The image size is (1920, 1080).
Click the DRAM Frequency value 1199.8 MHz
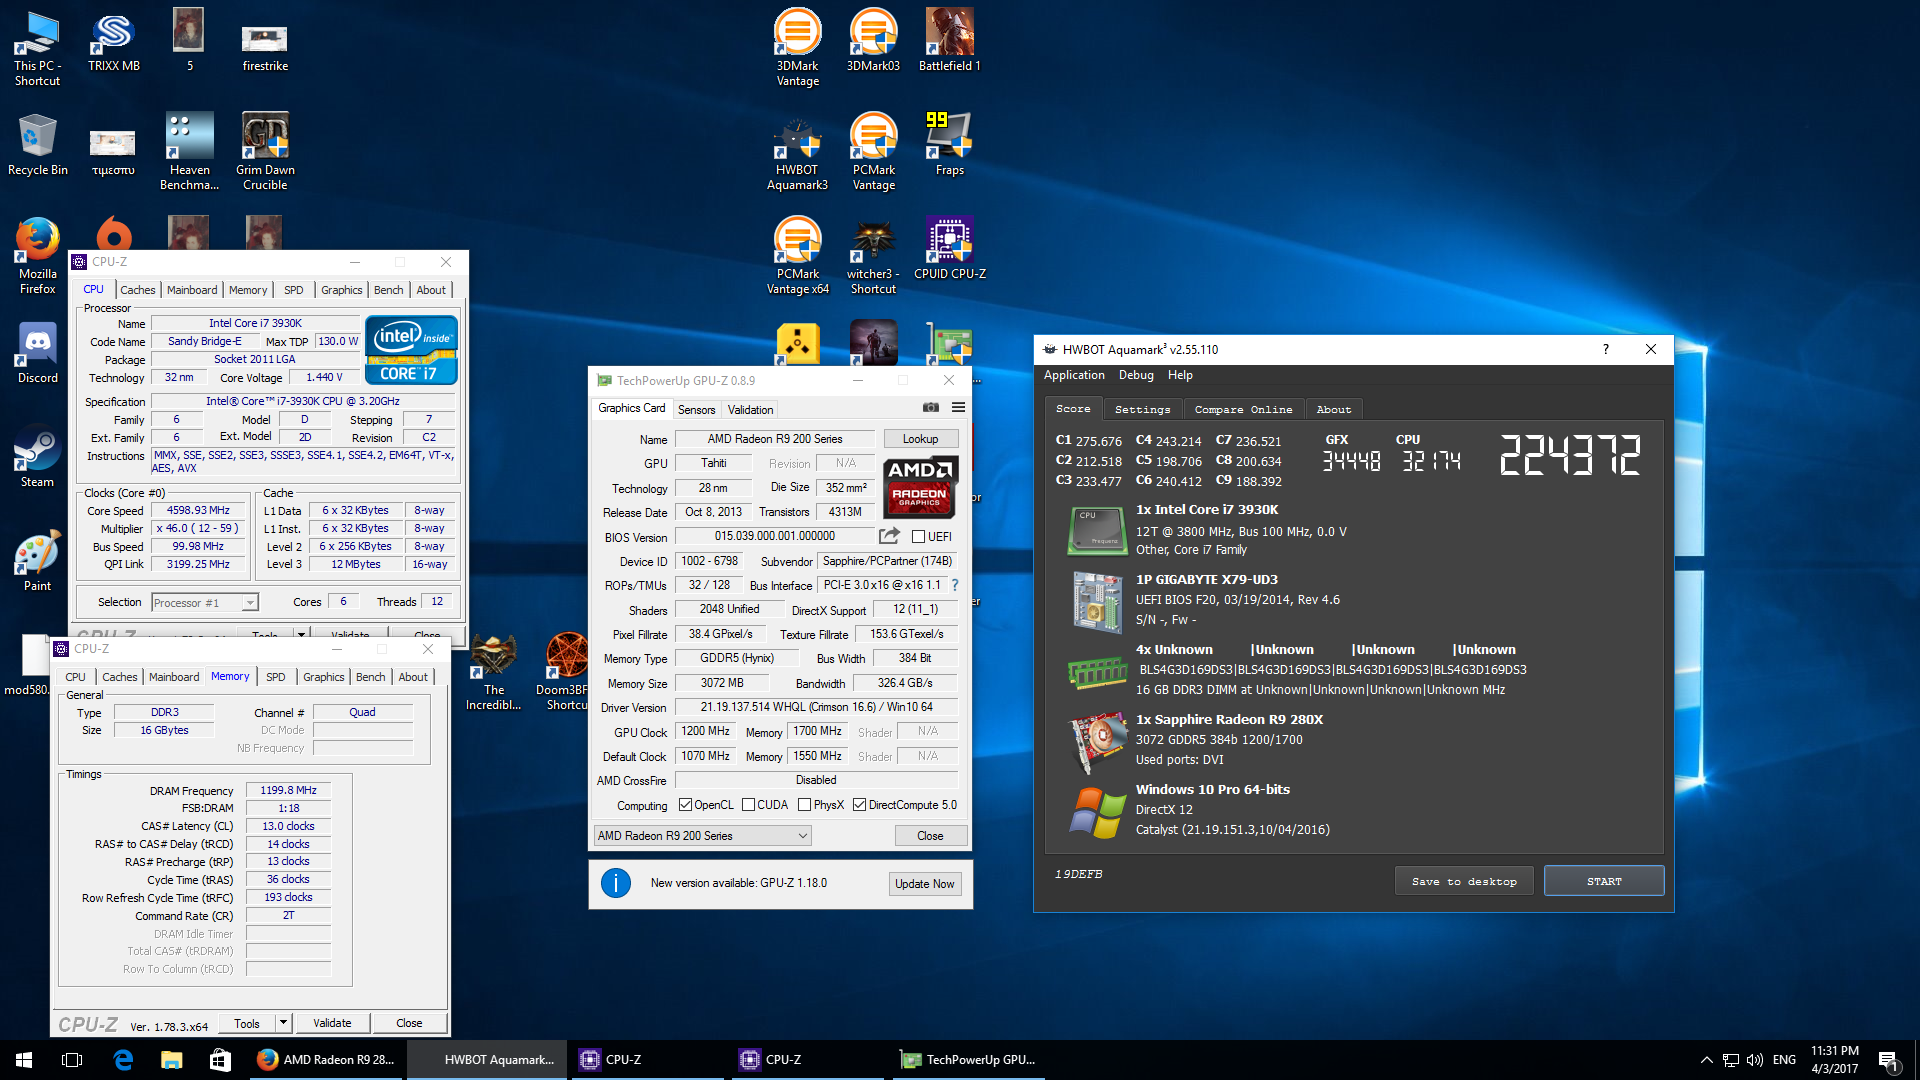[x=288, y=791]
